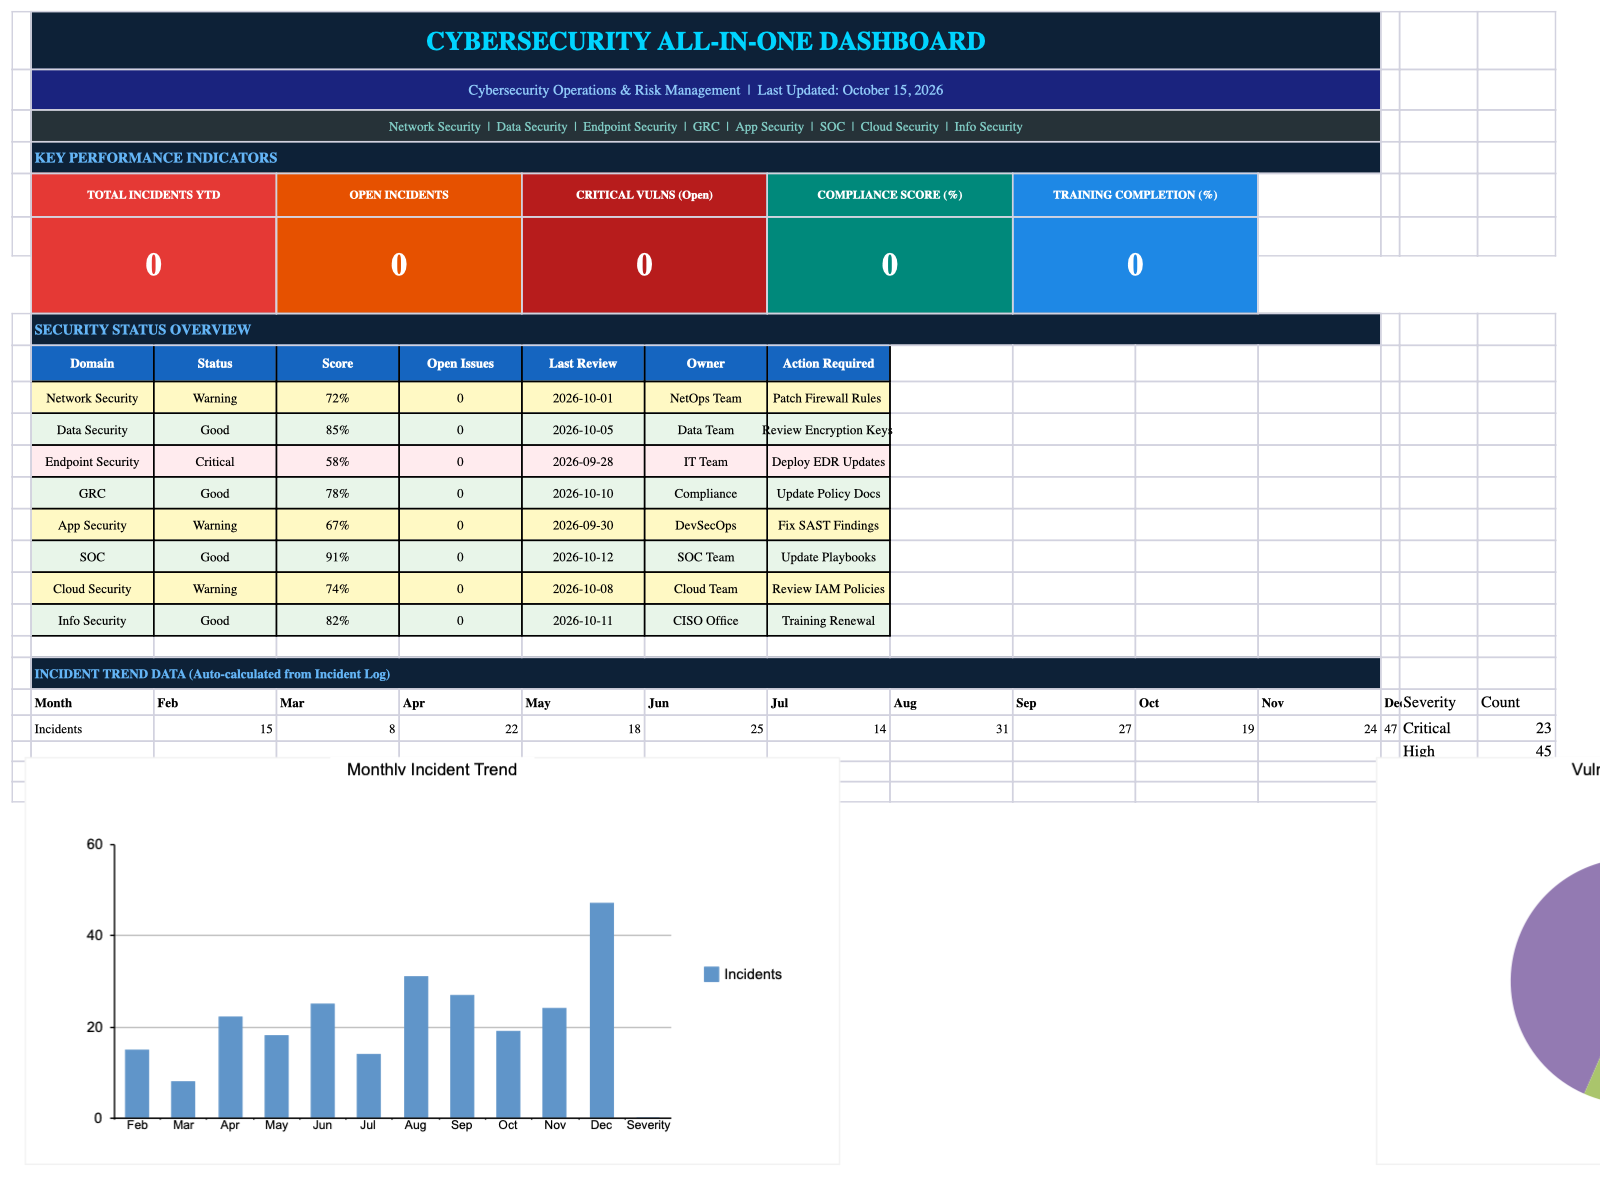The image size is (1600, 1194).
Task: Select the 58% score cell
Action: [338, 462]
